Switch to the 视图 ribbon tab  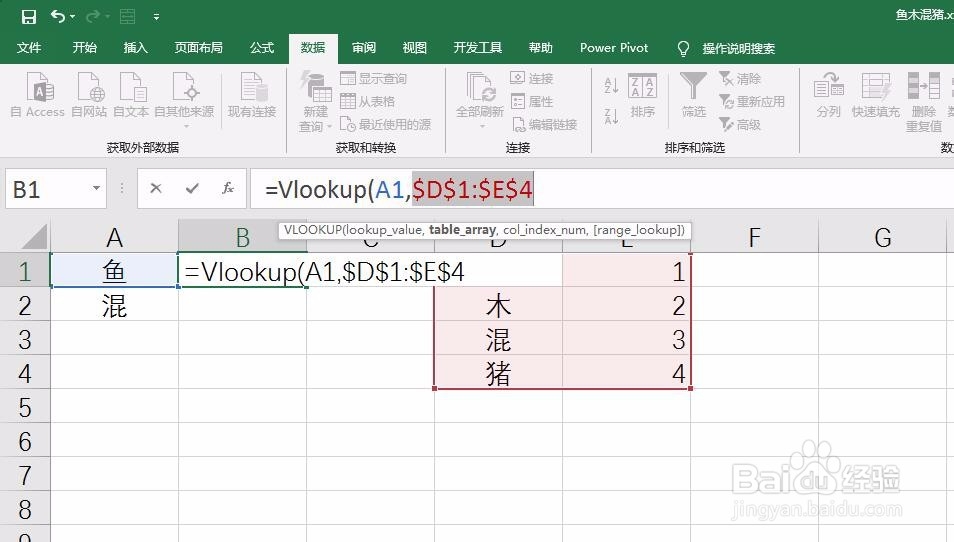click(414, 47)
